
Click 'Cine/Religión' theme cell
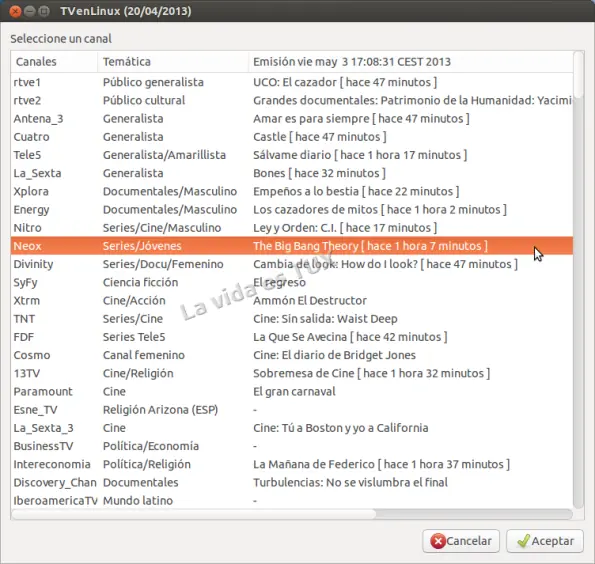[x=138, y=373]
